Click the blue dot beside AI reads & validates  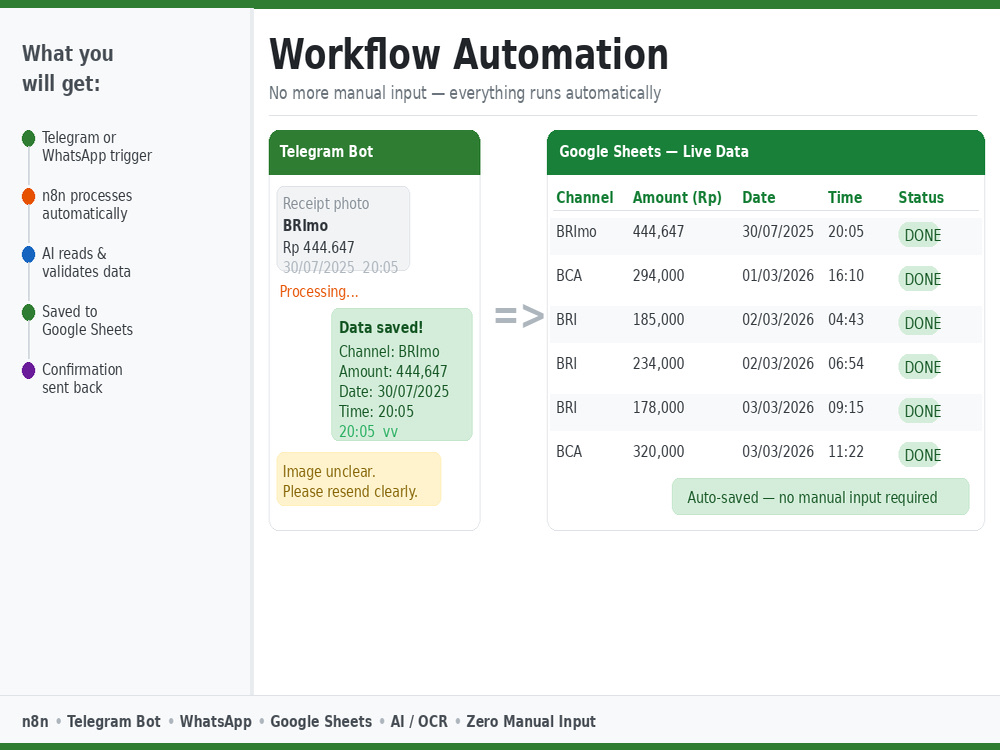(x=28, y=254)
